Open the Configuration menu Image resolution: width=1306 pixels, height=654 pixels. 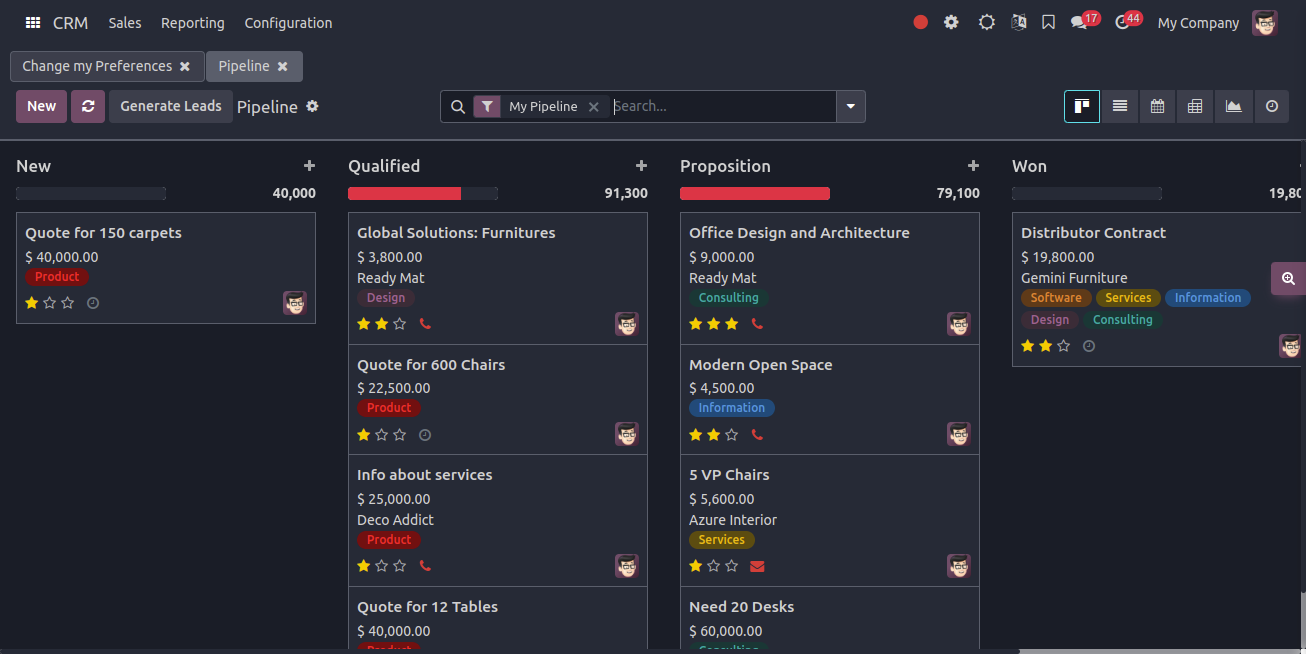tap(288, 23)
